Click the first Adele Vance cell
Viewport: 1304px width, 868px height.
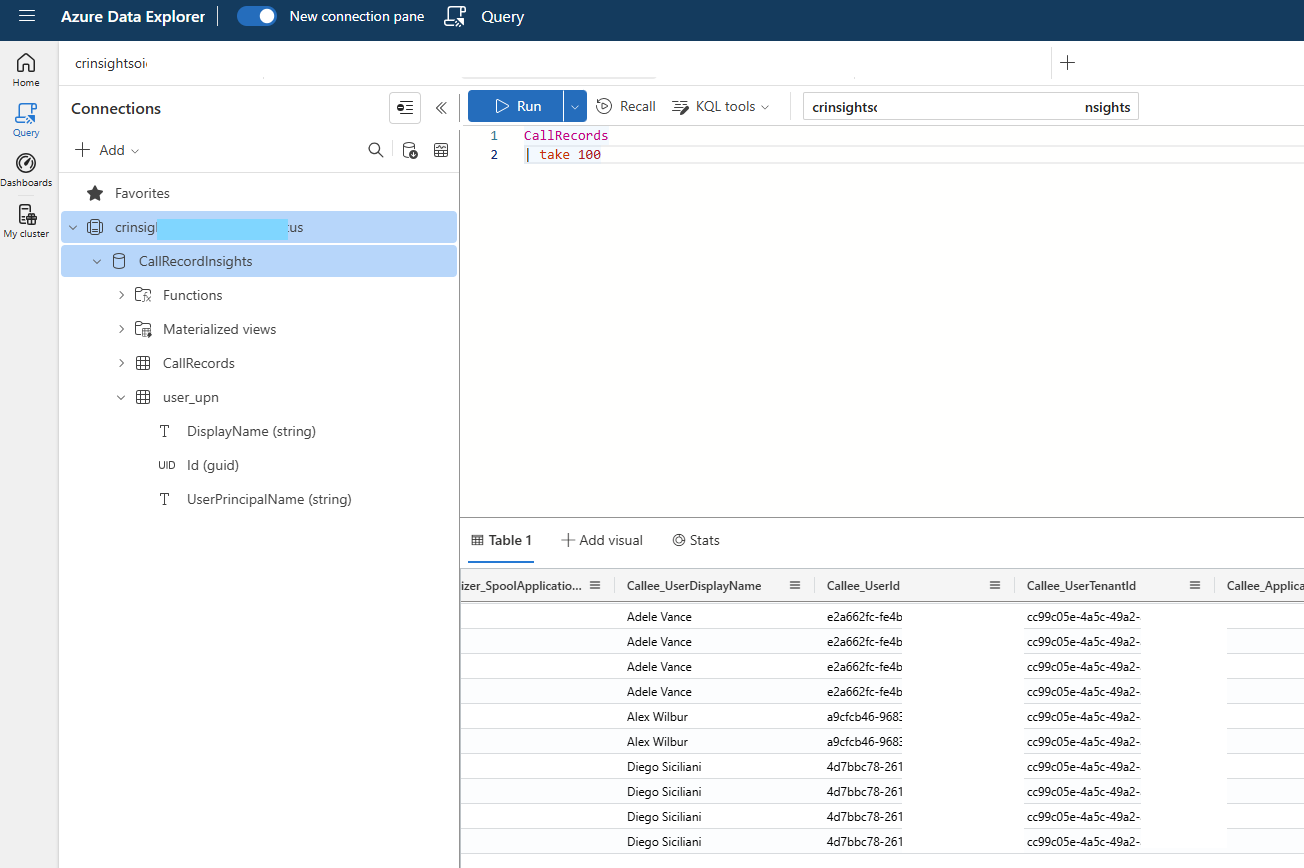(x=659, y=617)
